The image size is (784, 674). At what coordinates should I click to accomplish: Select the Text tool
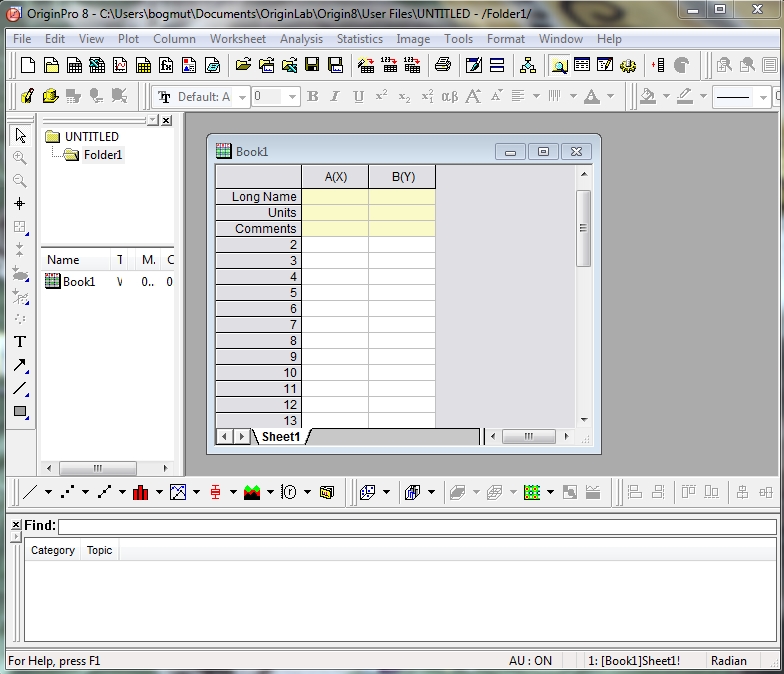pos(20,342)
